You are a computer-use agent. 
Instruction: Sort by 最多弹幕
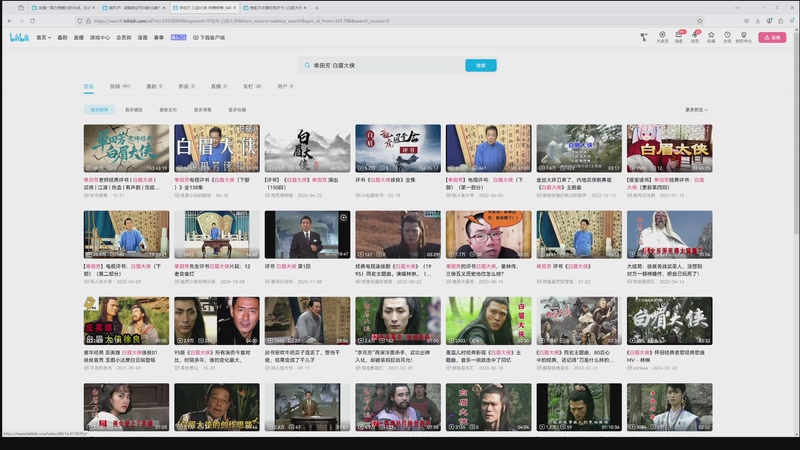coord(203,110)
